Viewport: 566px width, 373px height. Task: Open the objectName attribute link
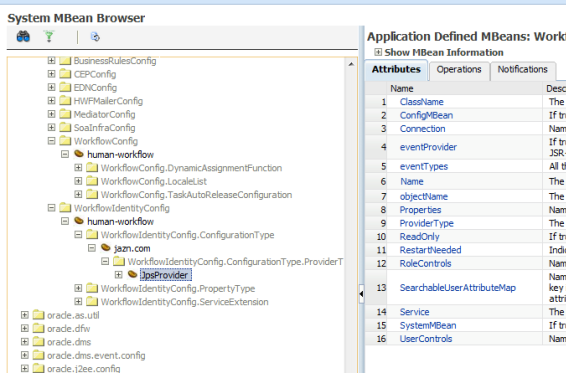click(424, 196)
